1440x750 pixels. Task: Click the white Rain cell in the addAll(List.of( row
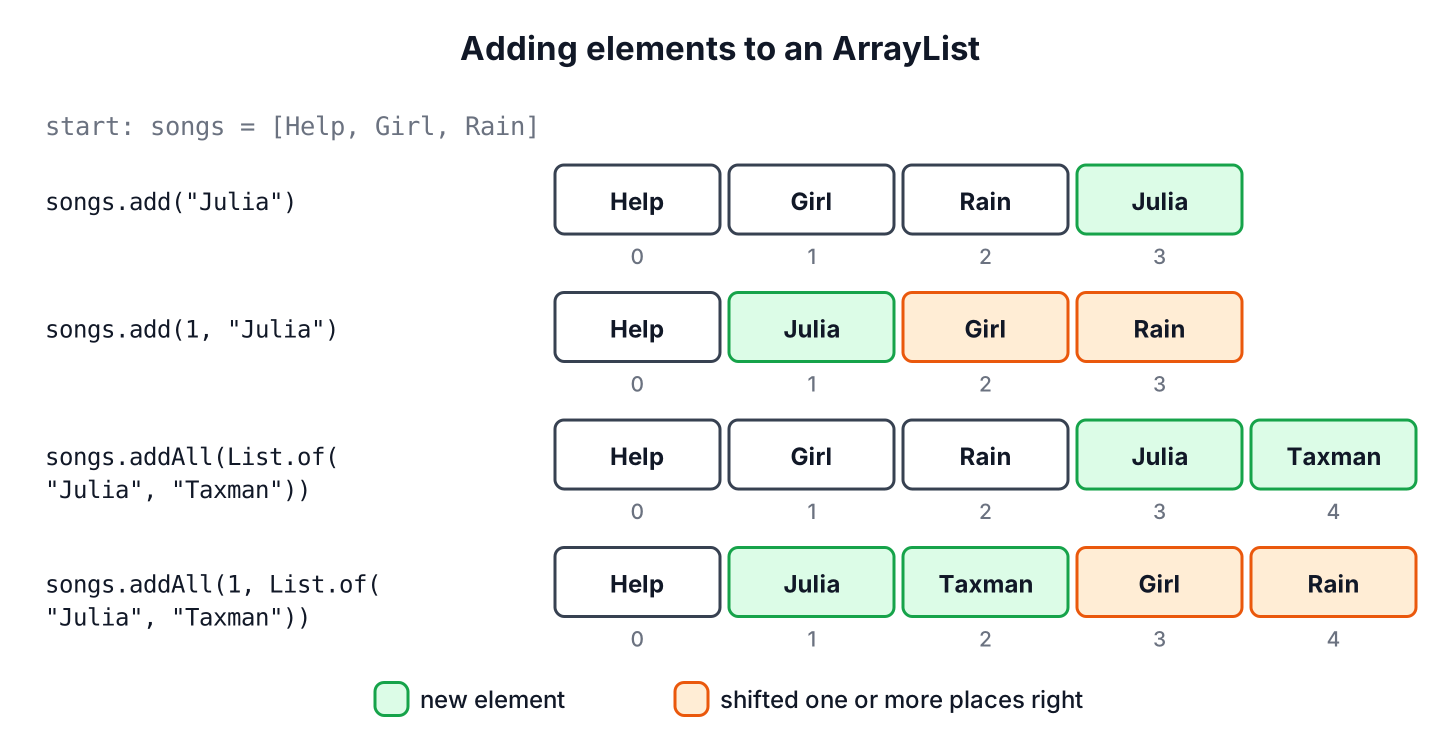point(985,455)
